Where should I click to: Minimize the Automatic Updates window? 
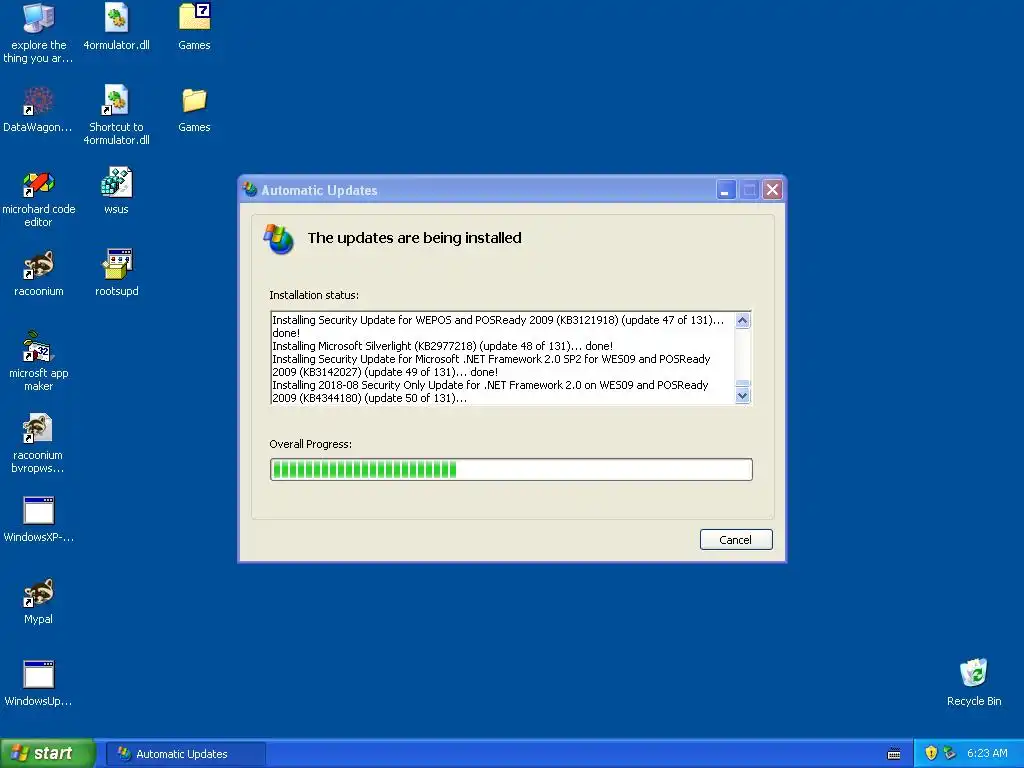pyautogui.click(x=726, y=190)
